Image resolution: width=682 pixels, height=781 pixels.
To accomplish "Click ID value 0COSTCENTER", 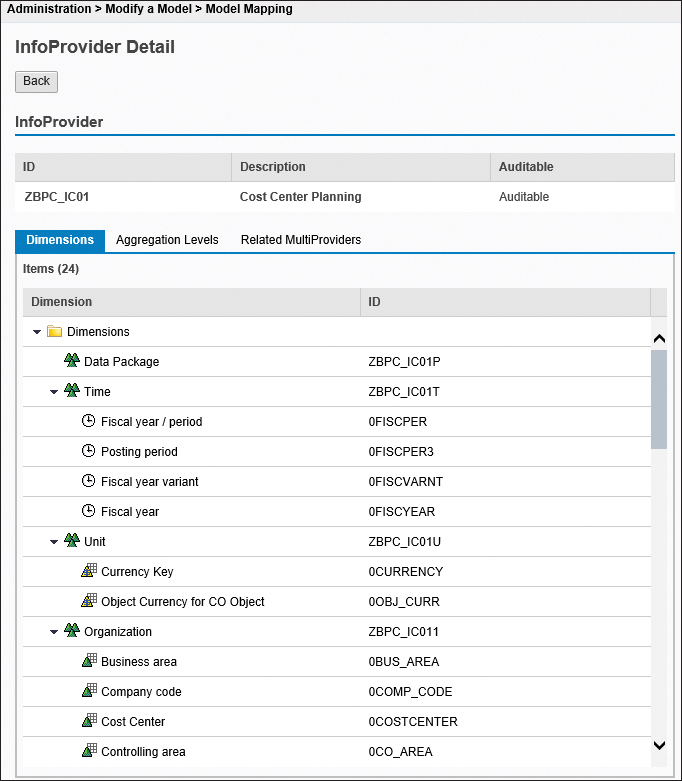I will [413, 722].
